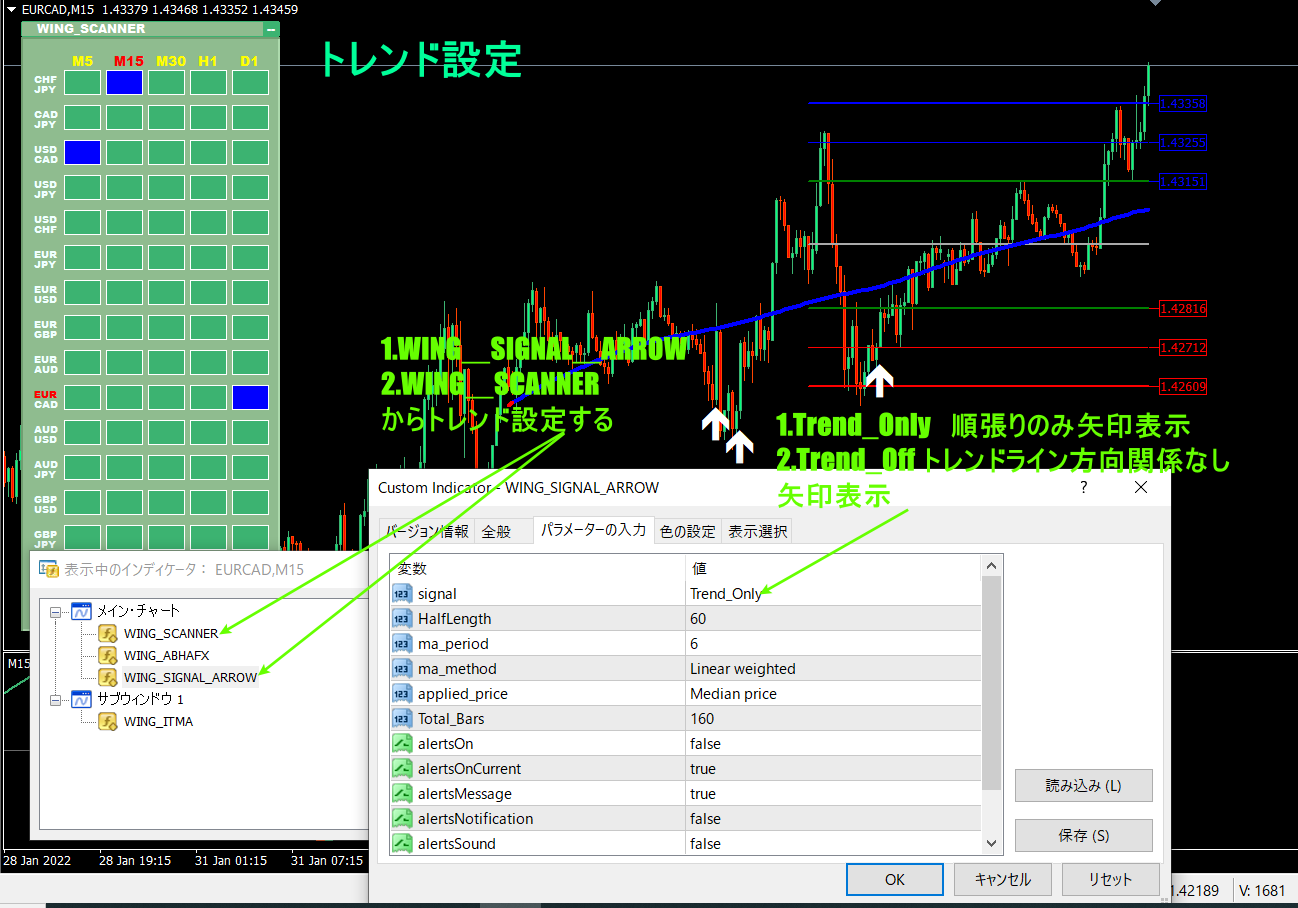Viewport: 1298px width, 908px height.
Task: Click the integer icon beside the signal parameter
Action: [402, 594]
